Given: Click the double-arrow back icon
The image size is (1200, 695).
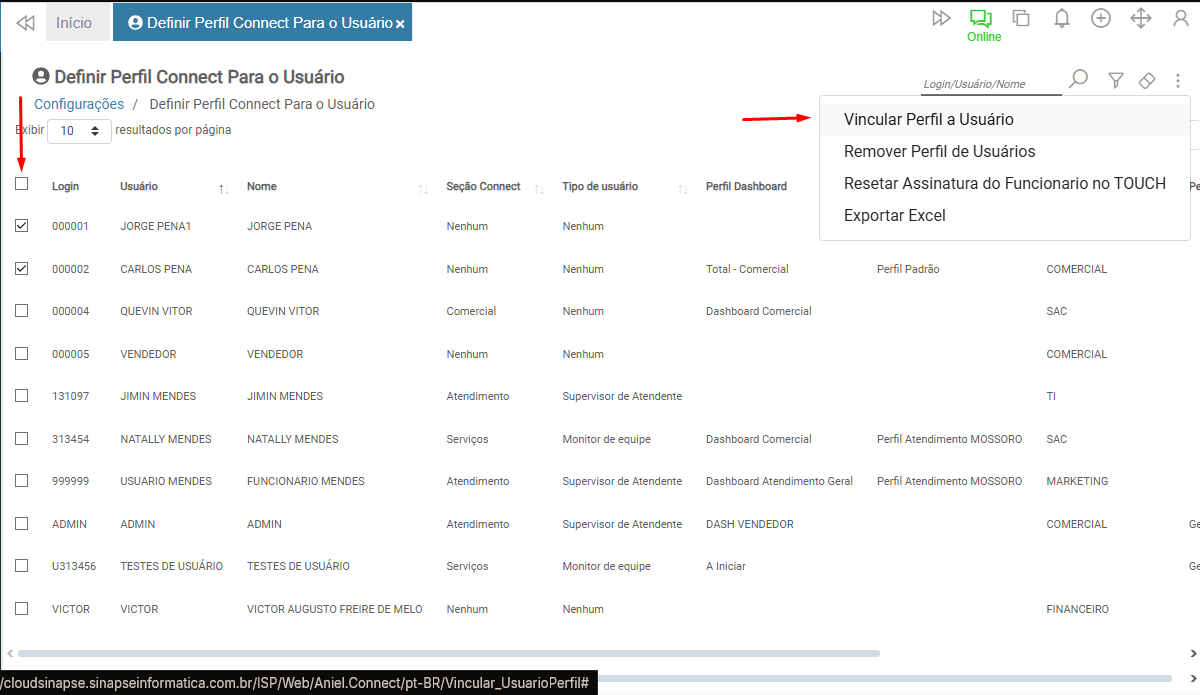Looking at the screenshot, I should pos(25,22).
